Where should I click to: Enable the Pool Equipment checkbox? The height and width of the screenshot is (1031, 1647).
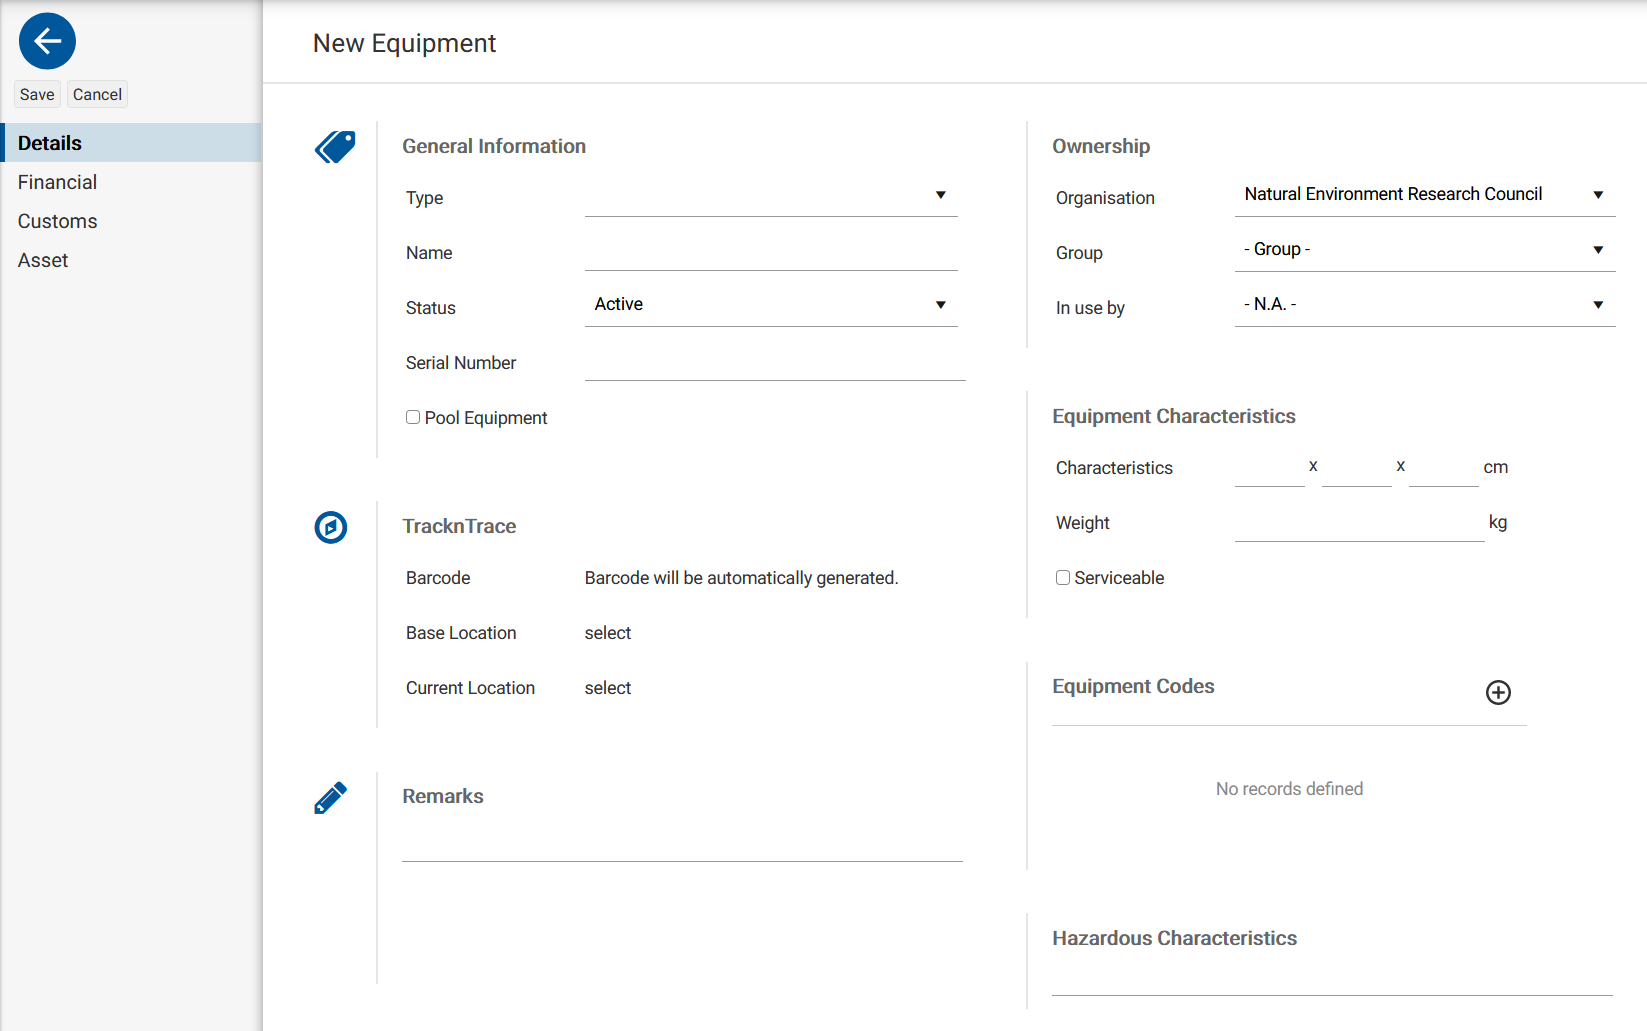pyautogui.click(x=412, y=416)
